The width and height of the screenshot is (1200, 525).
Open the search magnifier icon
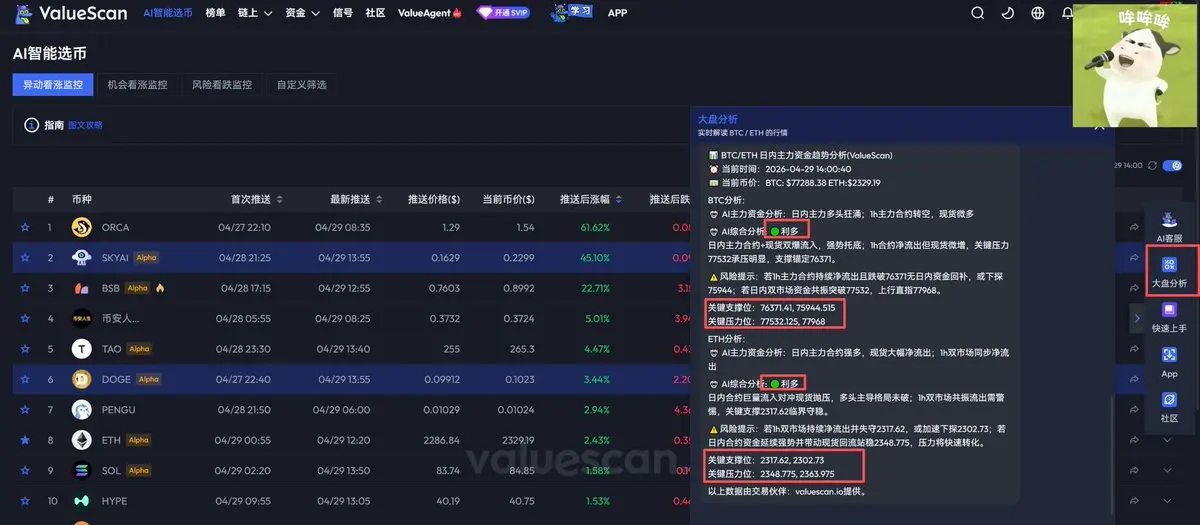pos(978,13)
